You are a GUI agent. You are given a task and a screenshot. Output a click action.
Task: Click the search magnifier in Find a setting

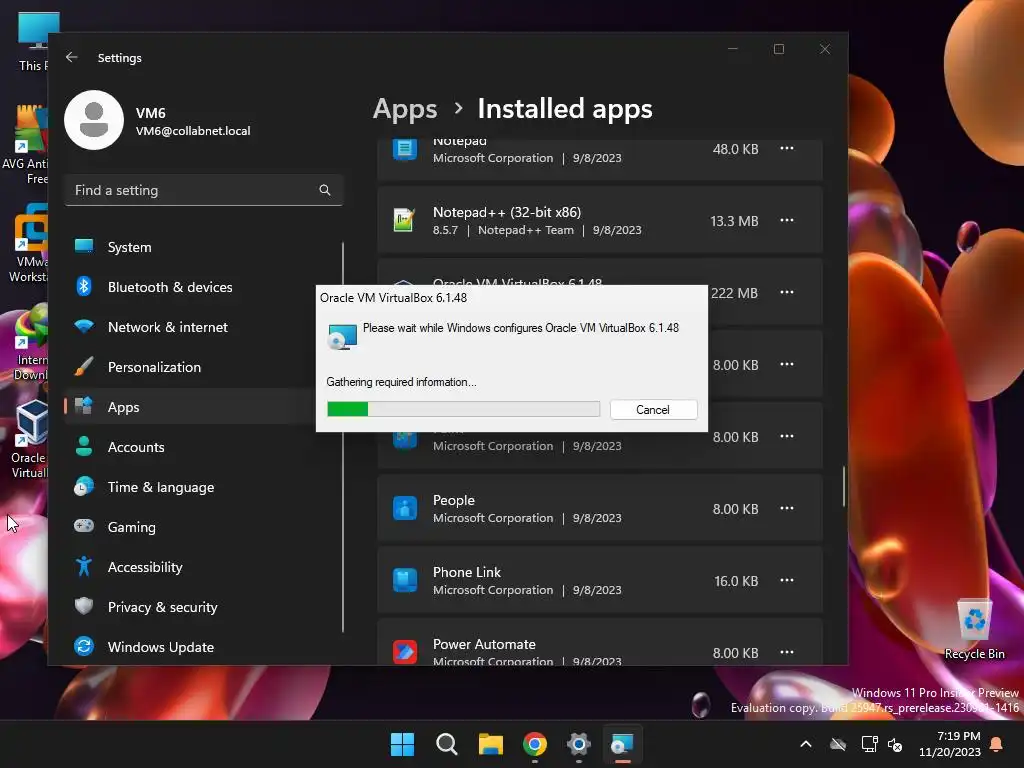click(325, 190)
